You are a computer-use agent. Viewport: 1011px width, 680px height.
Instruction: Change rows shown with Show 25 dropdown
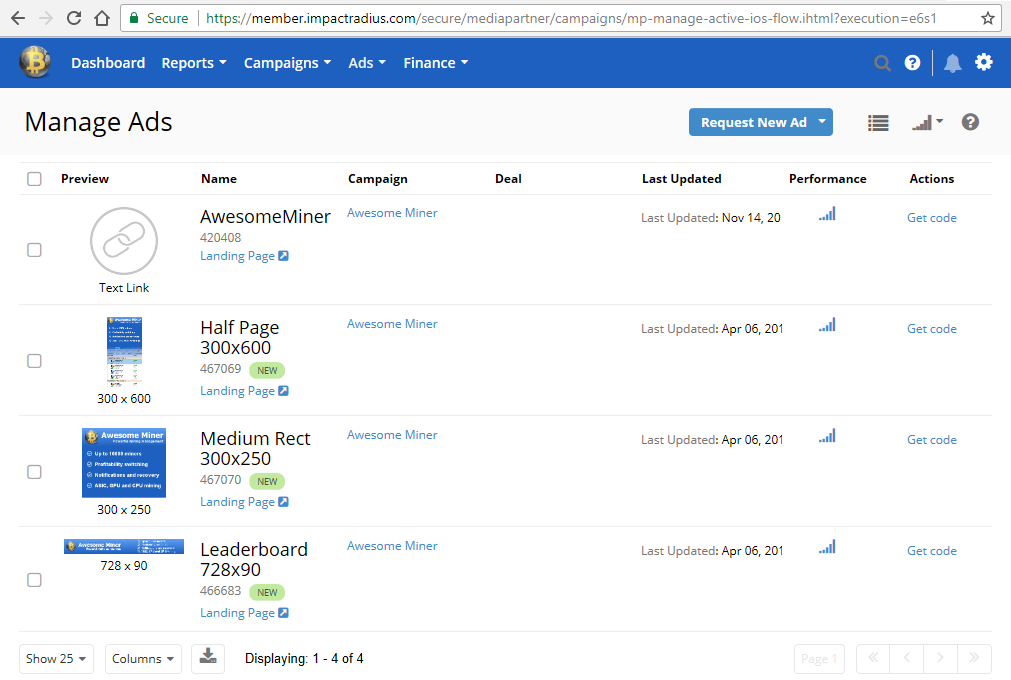point(56,659)
